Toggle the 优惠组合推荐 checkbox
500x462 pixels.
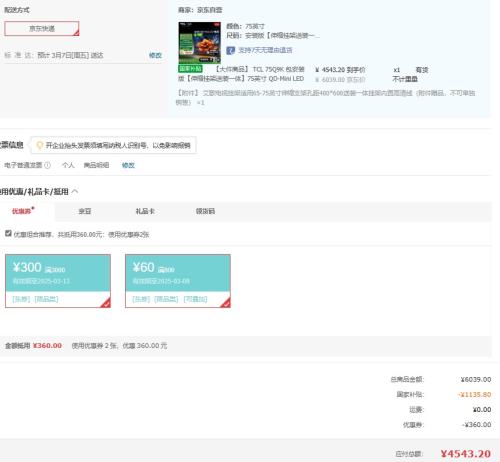(x=8, y=233)
